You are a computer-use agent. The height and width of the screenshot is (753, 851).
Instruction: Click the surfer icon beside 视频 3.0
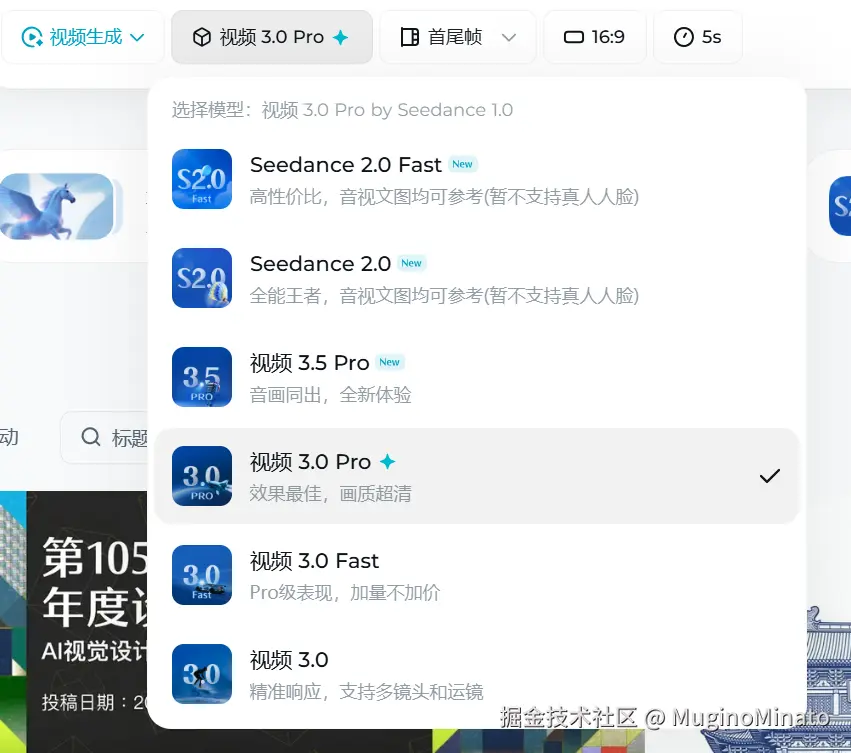(202, 674)
